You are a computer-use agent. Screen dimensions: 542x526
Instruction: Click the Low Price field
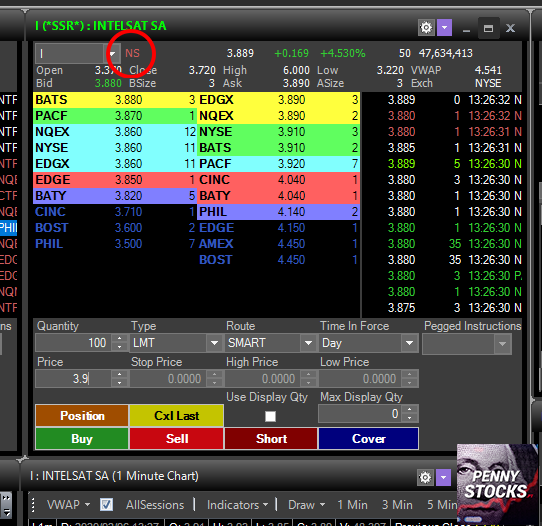[x=361, y=378]
